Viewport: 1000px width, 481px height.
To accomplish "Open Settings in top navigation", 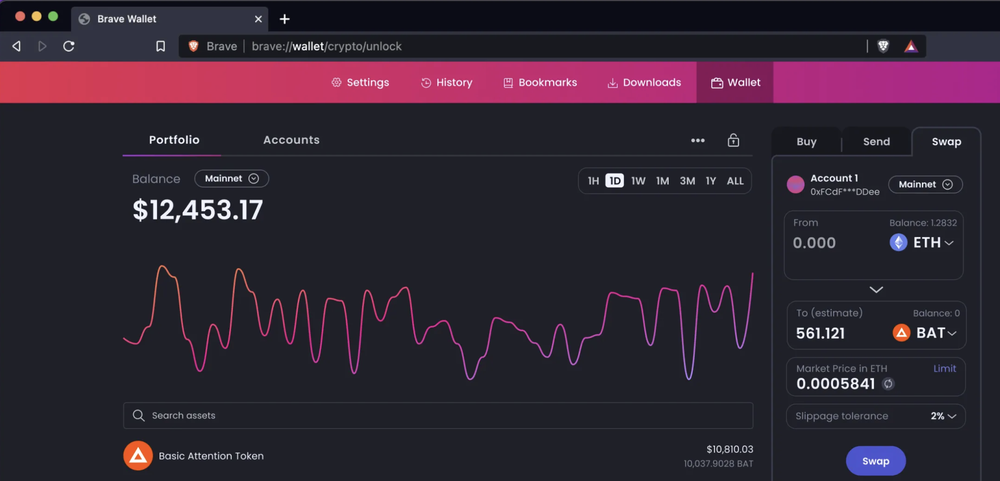I will pyautogui.click(x=360, y=82).
